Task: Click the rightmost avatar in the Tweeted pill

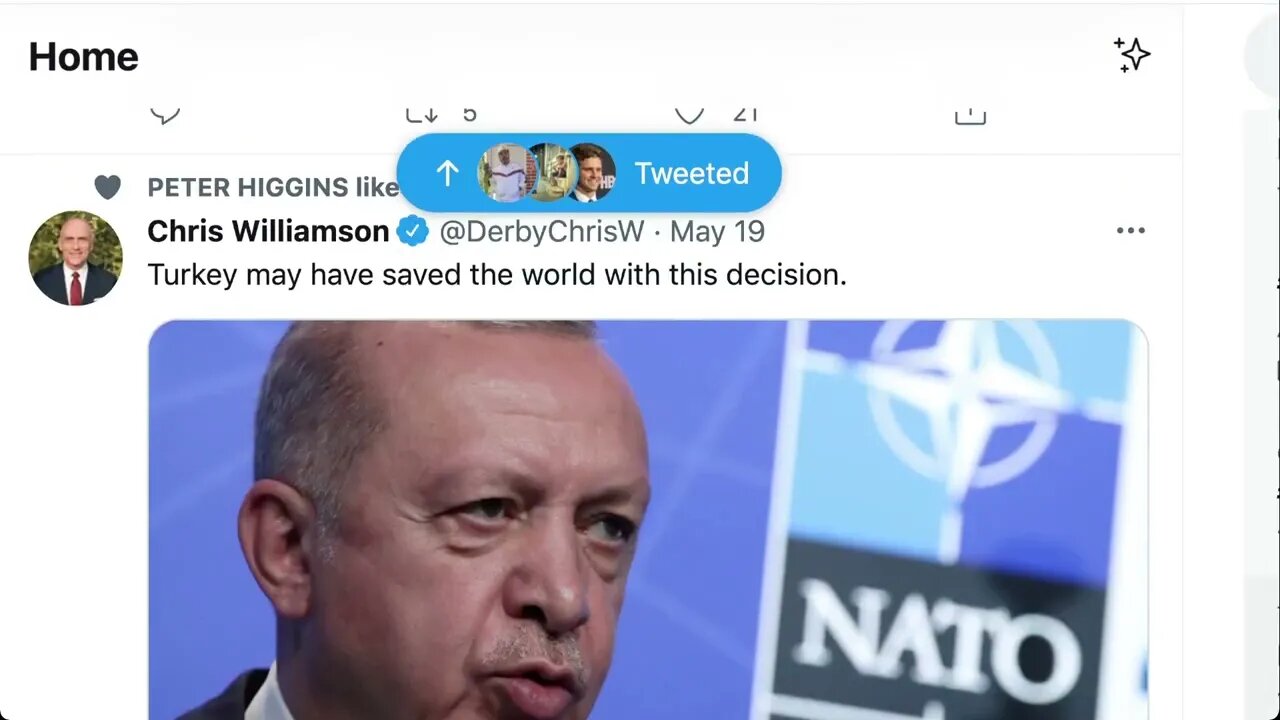Action: 591,172
